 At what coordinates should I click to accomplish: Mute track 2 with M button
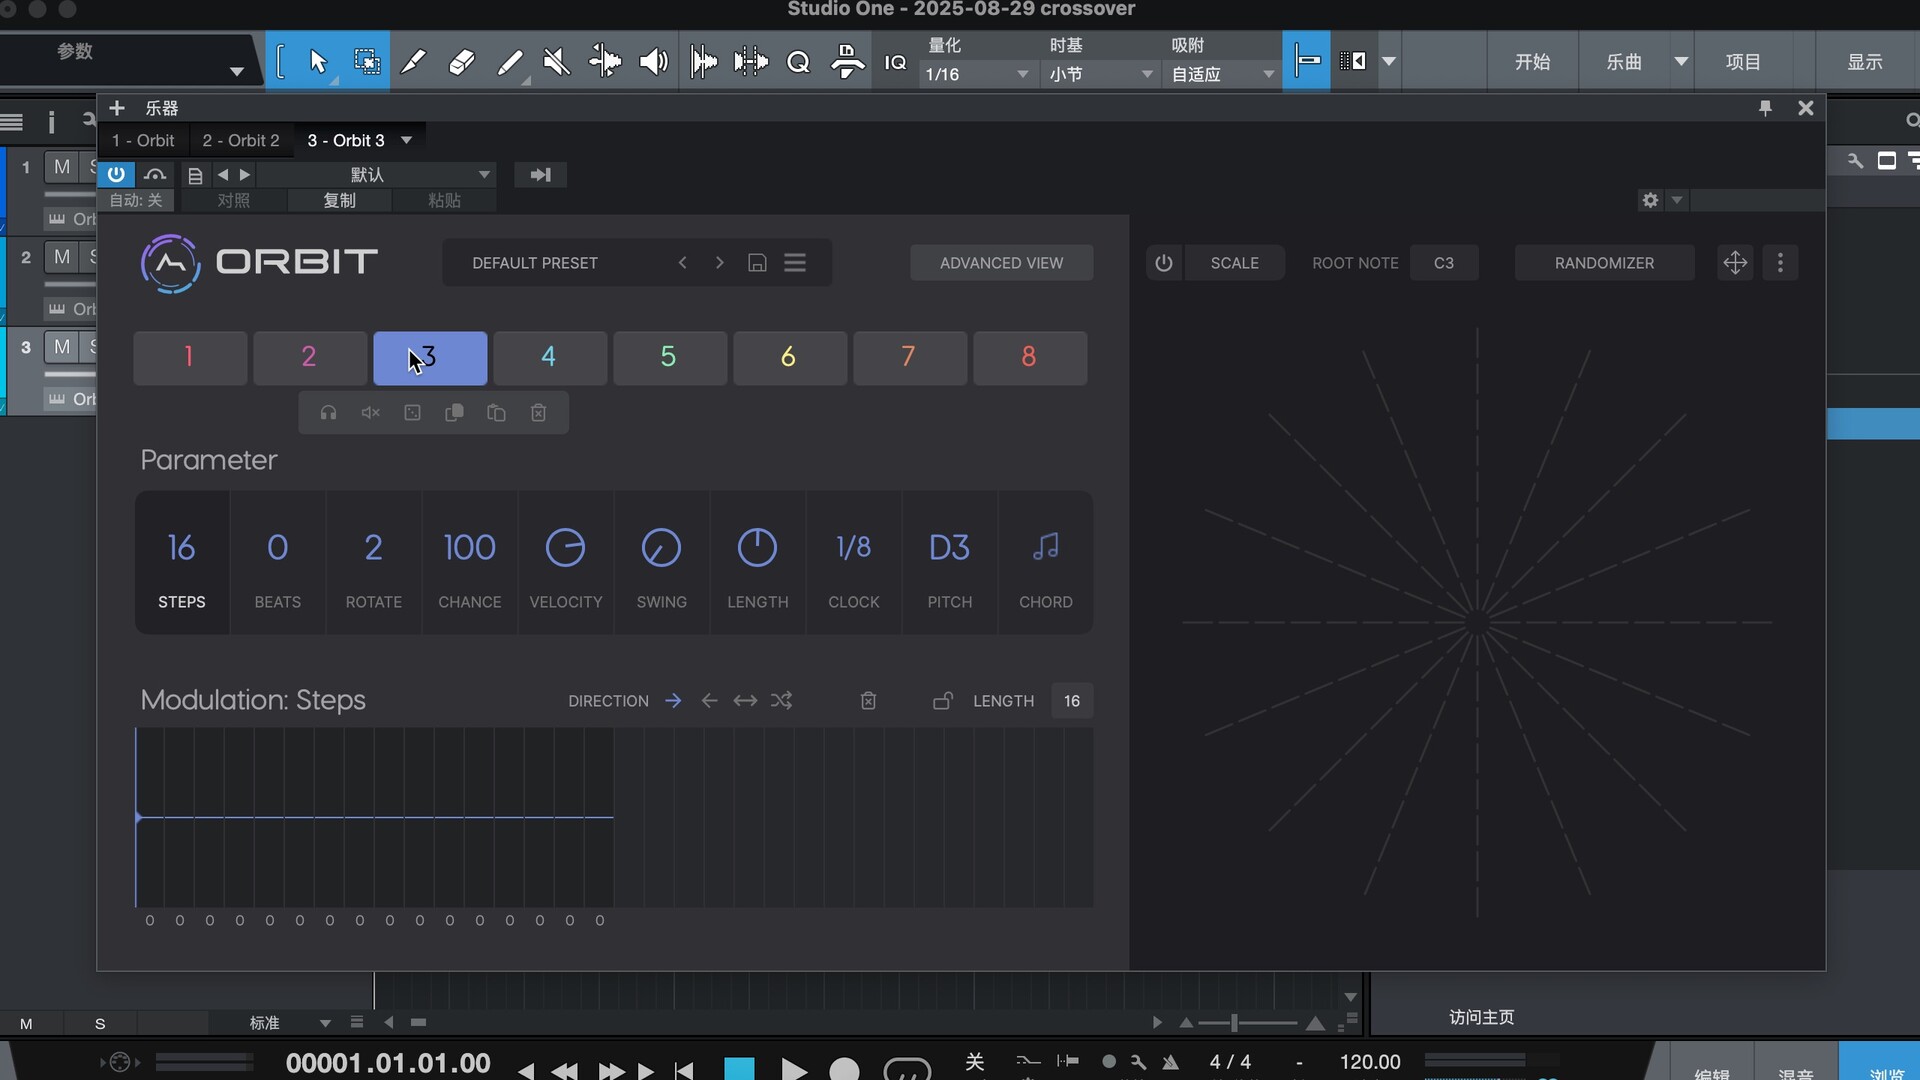click(62, 257)
